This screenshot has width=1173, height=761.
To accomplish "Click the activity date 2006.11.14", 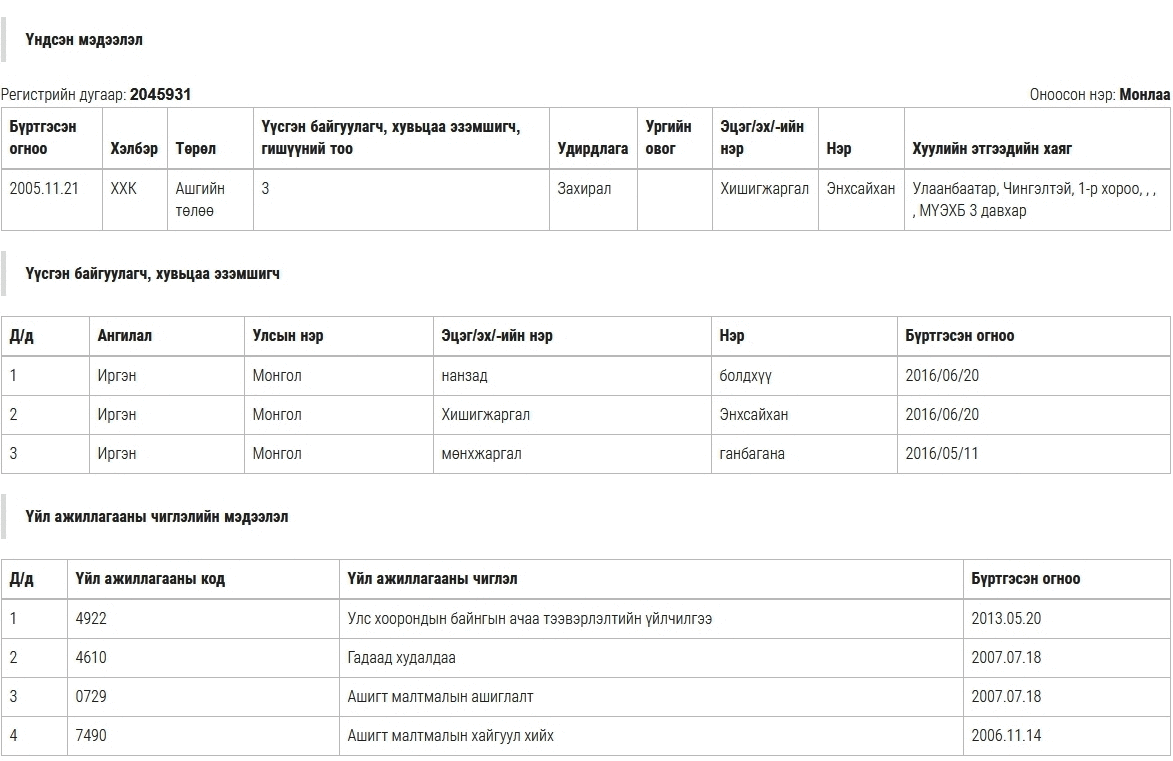I will pyautogui.click(x=1006, y=736).
